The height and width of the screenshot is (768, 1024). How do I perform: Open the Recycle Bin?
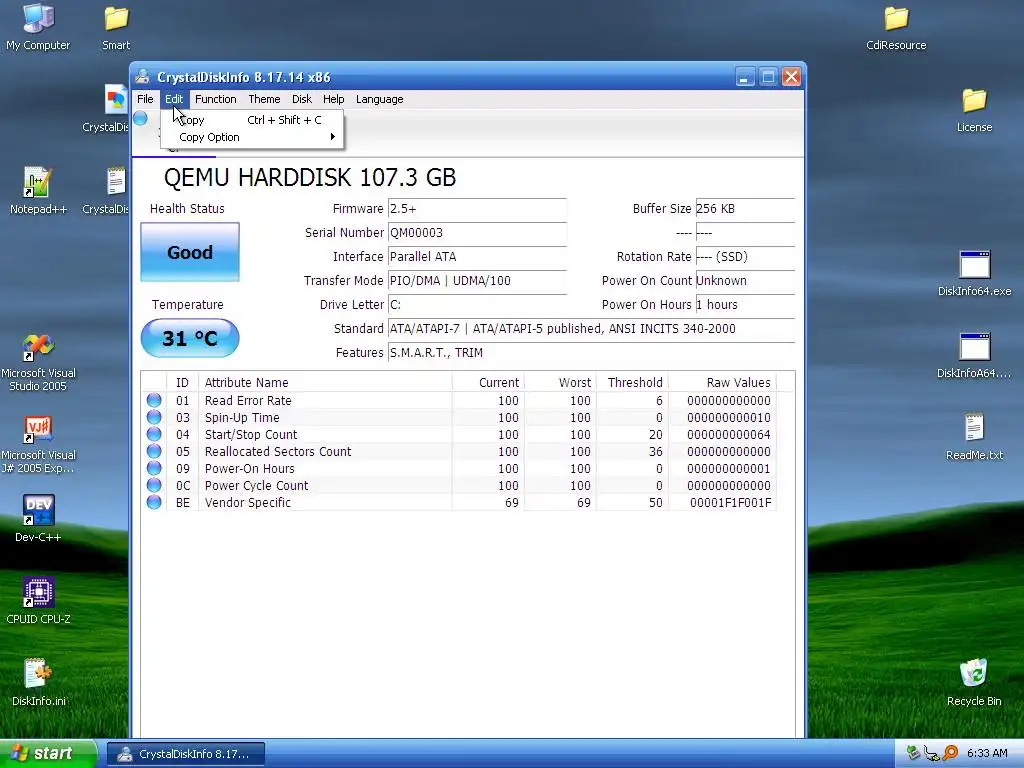click(x=974, y=682)
